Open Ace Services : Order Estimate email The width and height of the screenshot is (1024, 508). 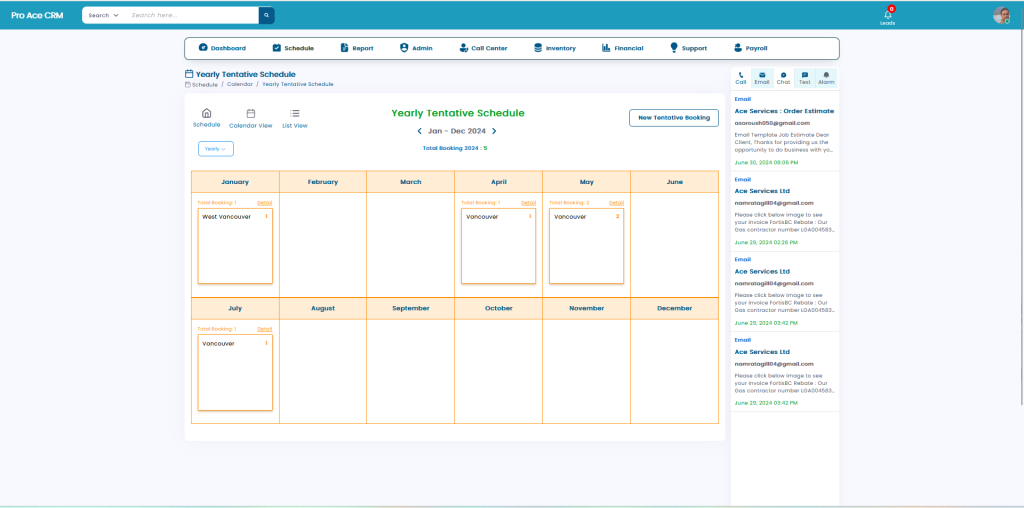(x=784, y=111)
